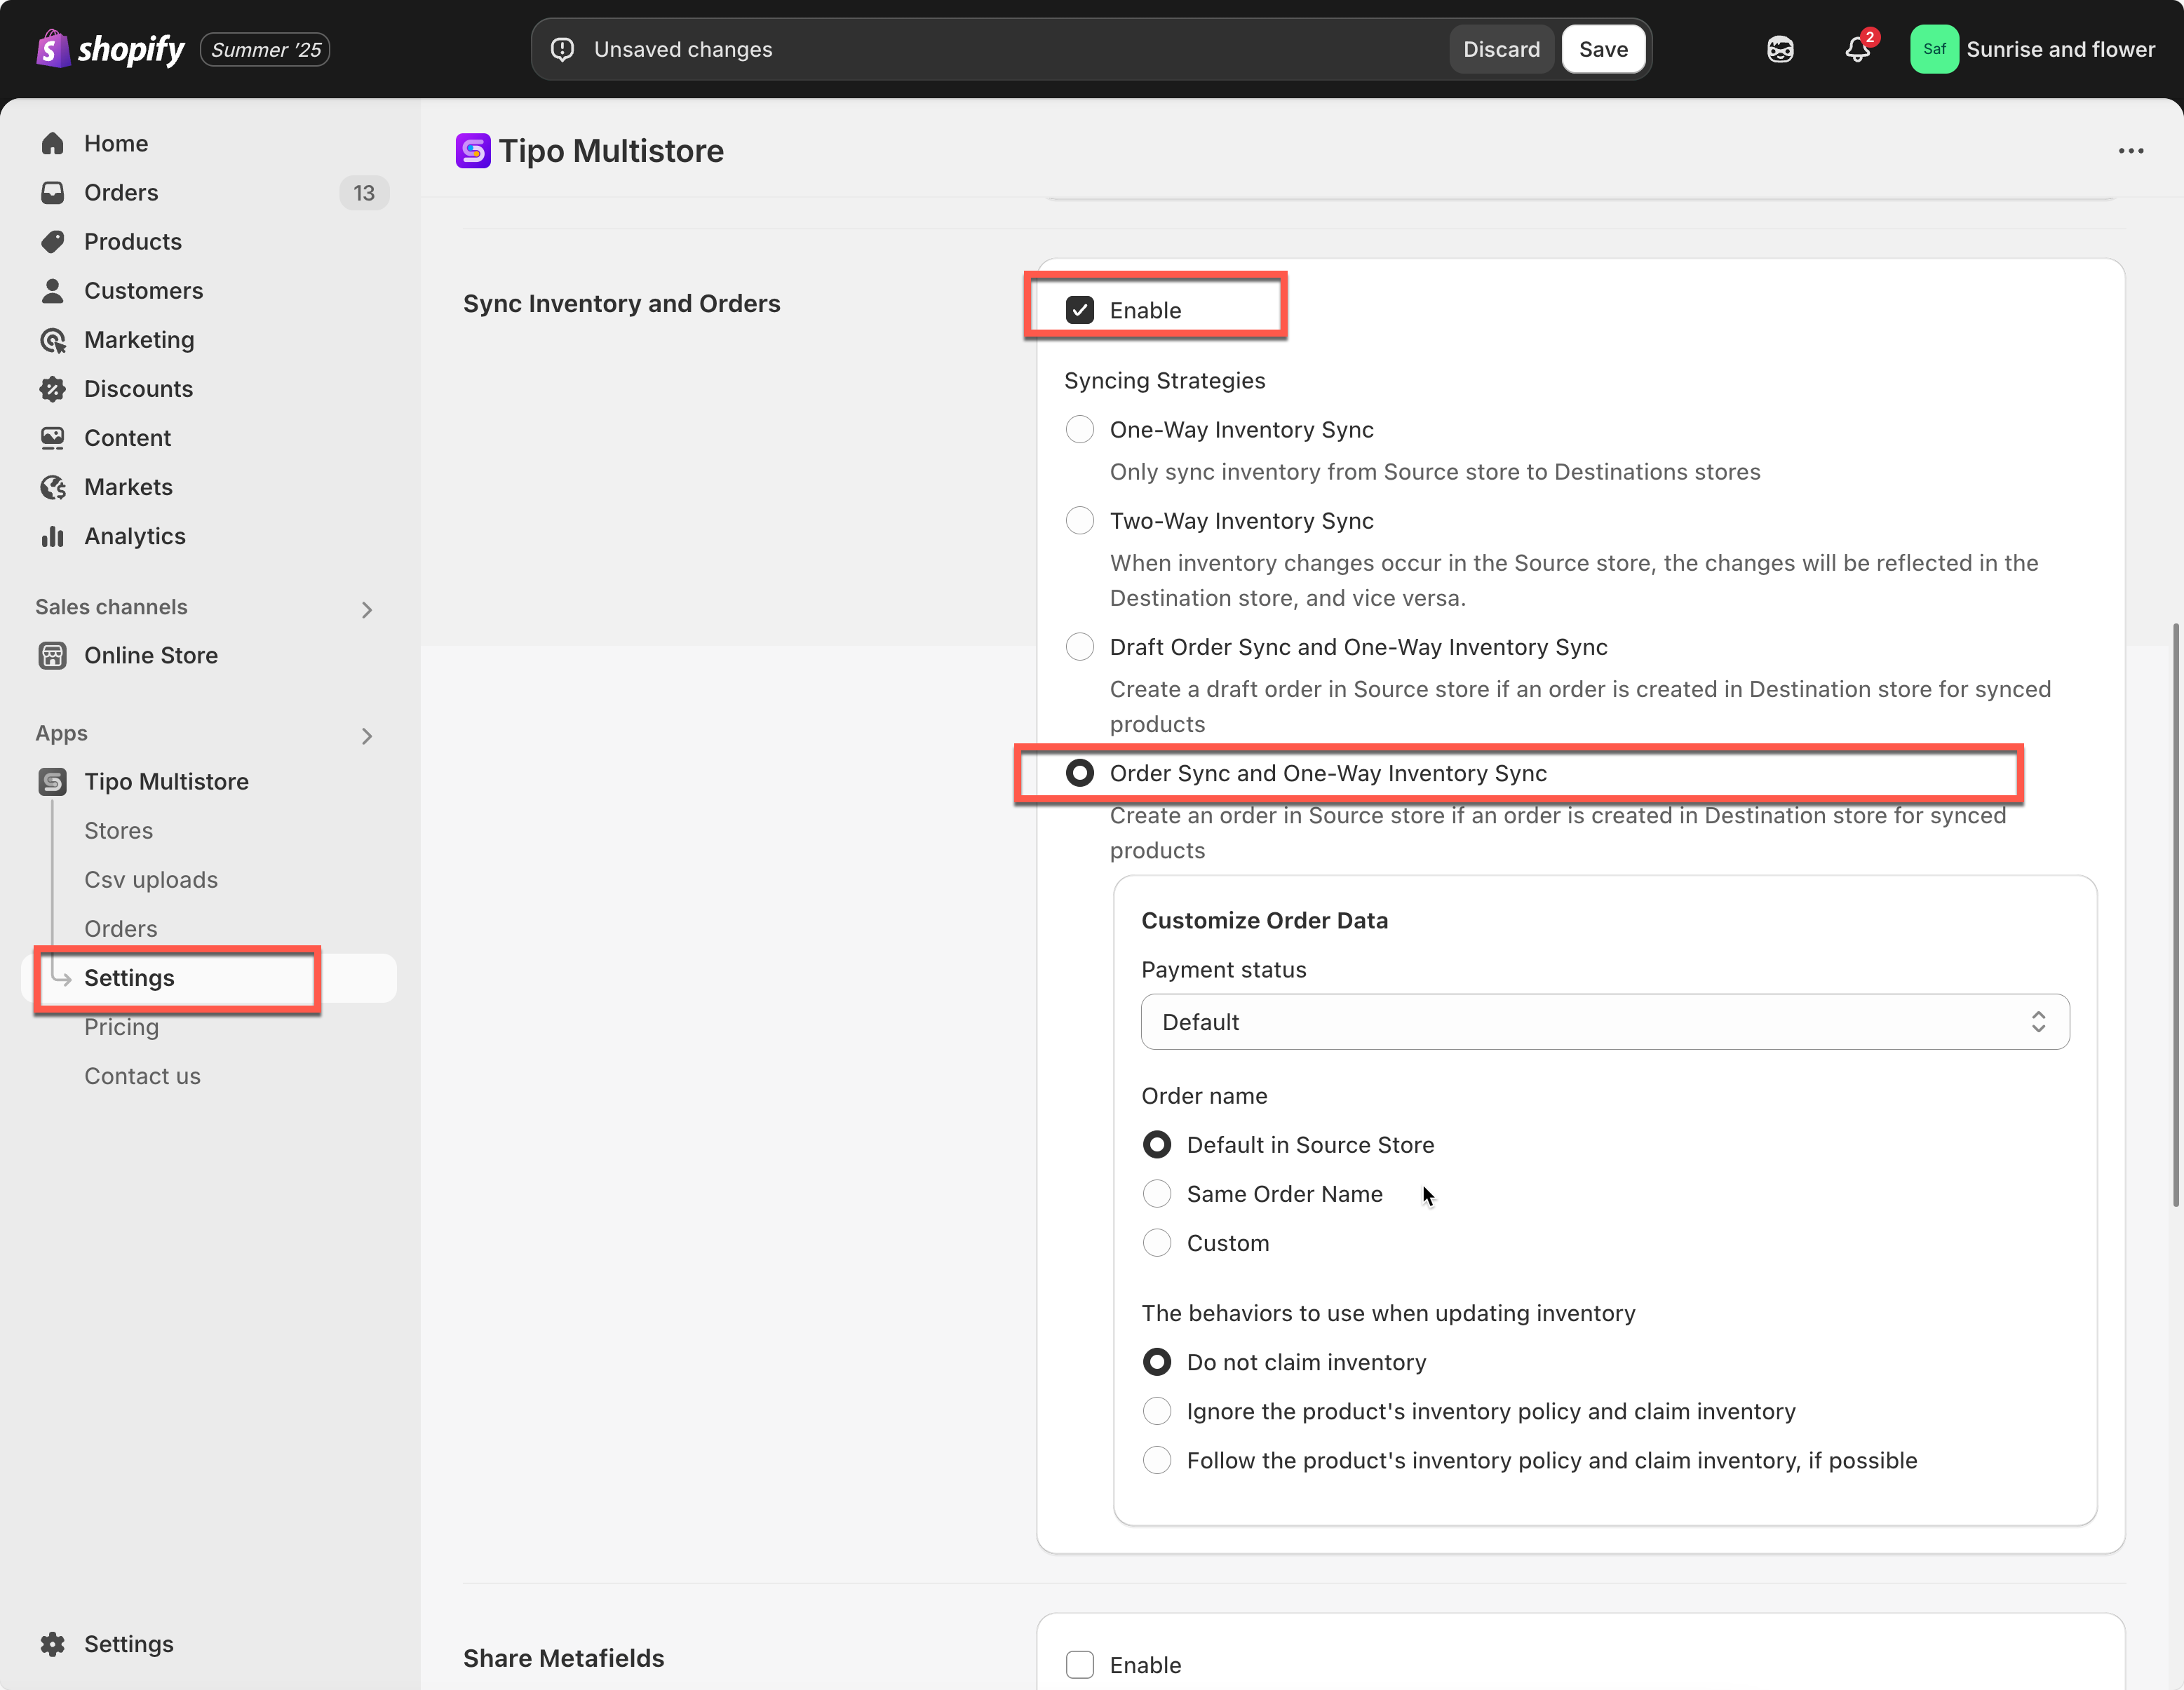Save the unsaved changes
This screenshot has width=2184, height=1690.
(1603, 49)
